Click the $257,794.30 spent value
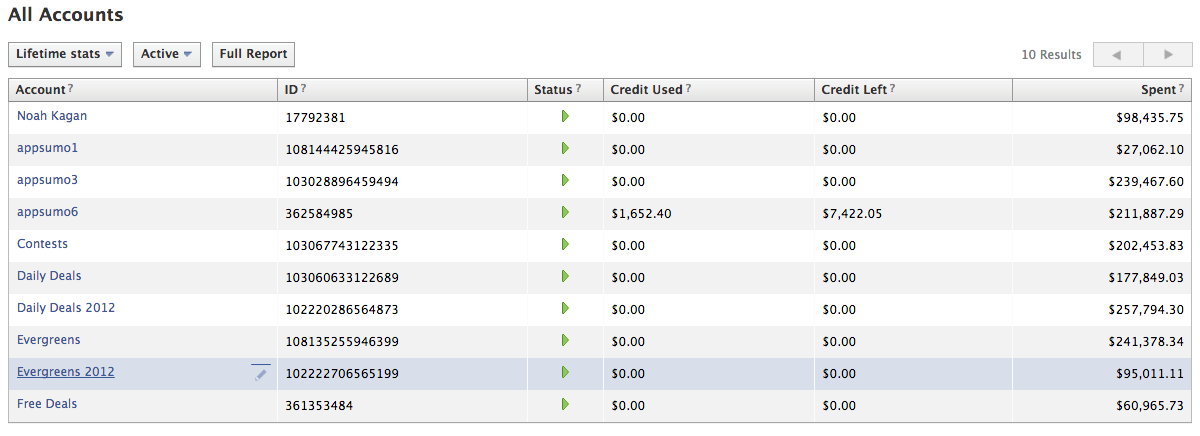 pyautogui.click(x=1146, y=310)
